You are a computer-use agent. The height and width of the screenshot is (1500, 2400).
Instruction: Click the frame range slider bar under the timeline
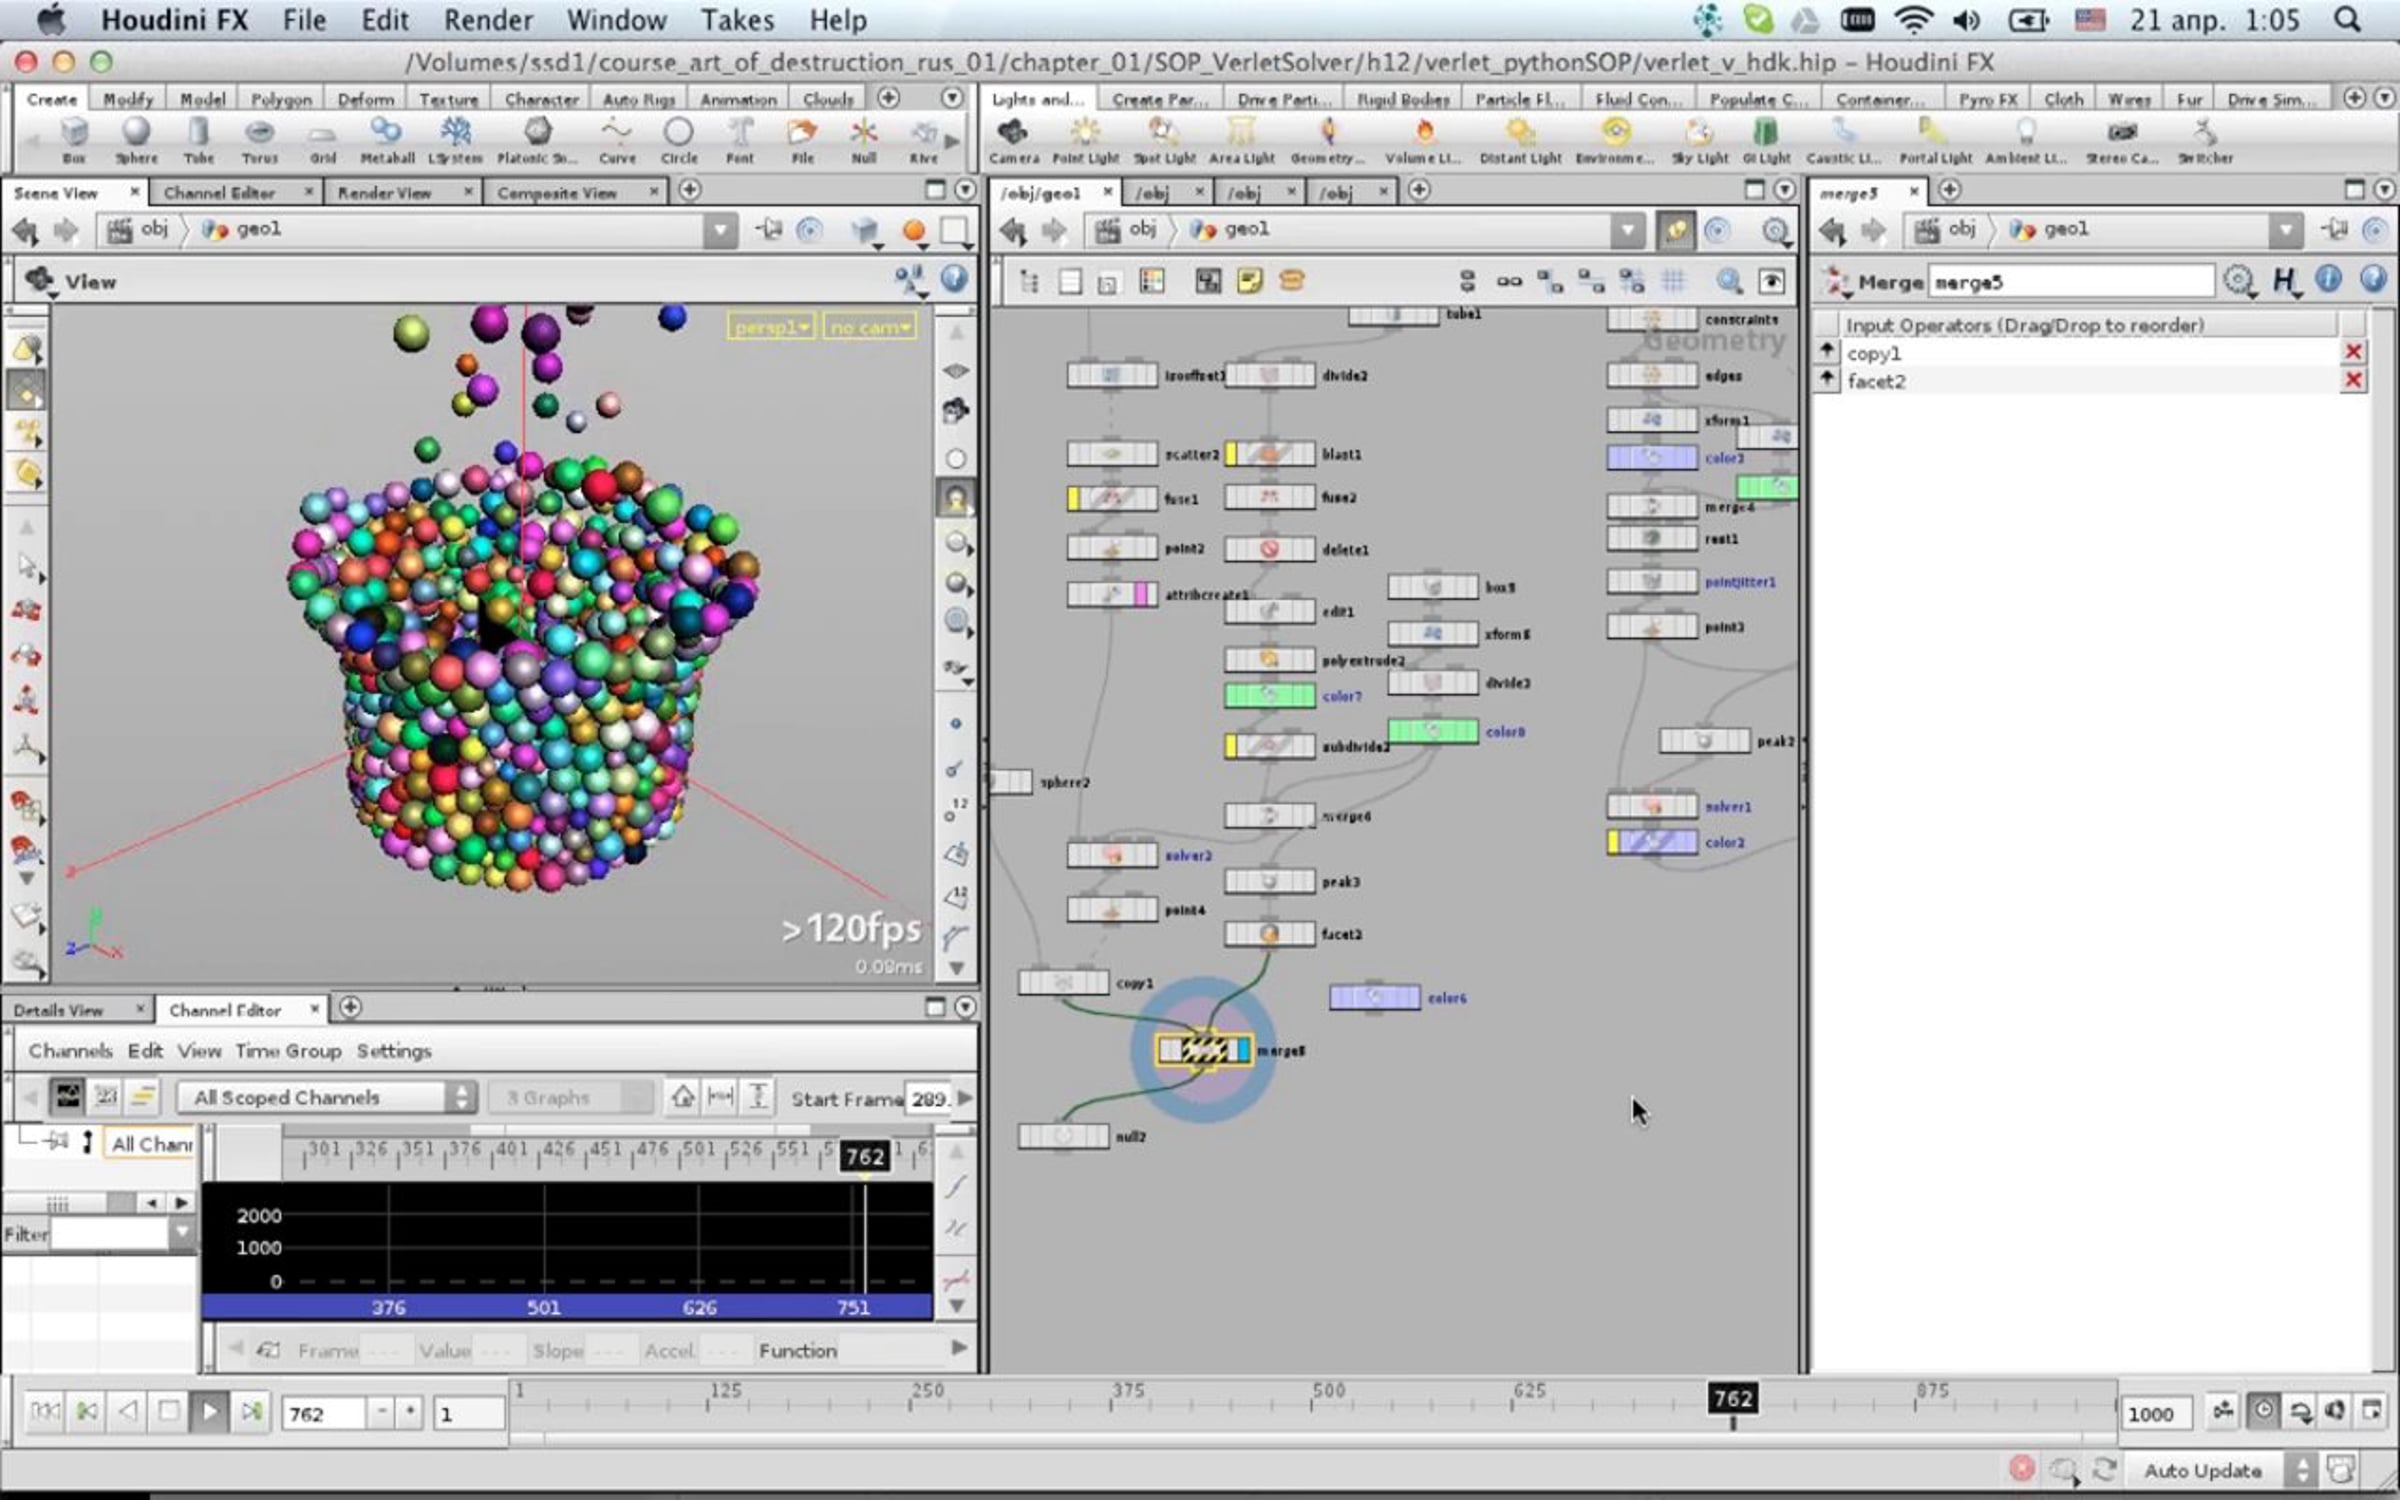click(x=1312, y=1440)
